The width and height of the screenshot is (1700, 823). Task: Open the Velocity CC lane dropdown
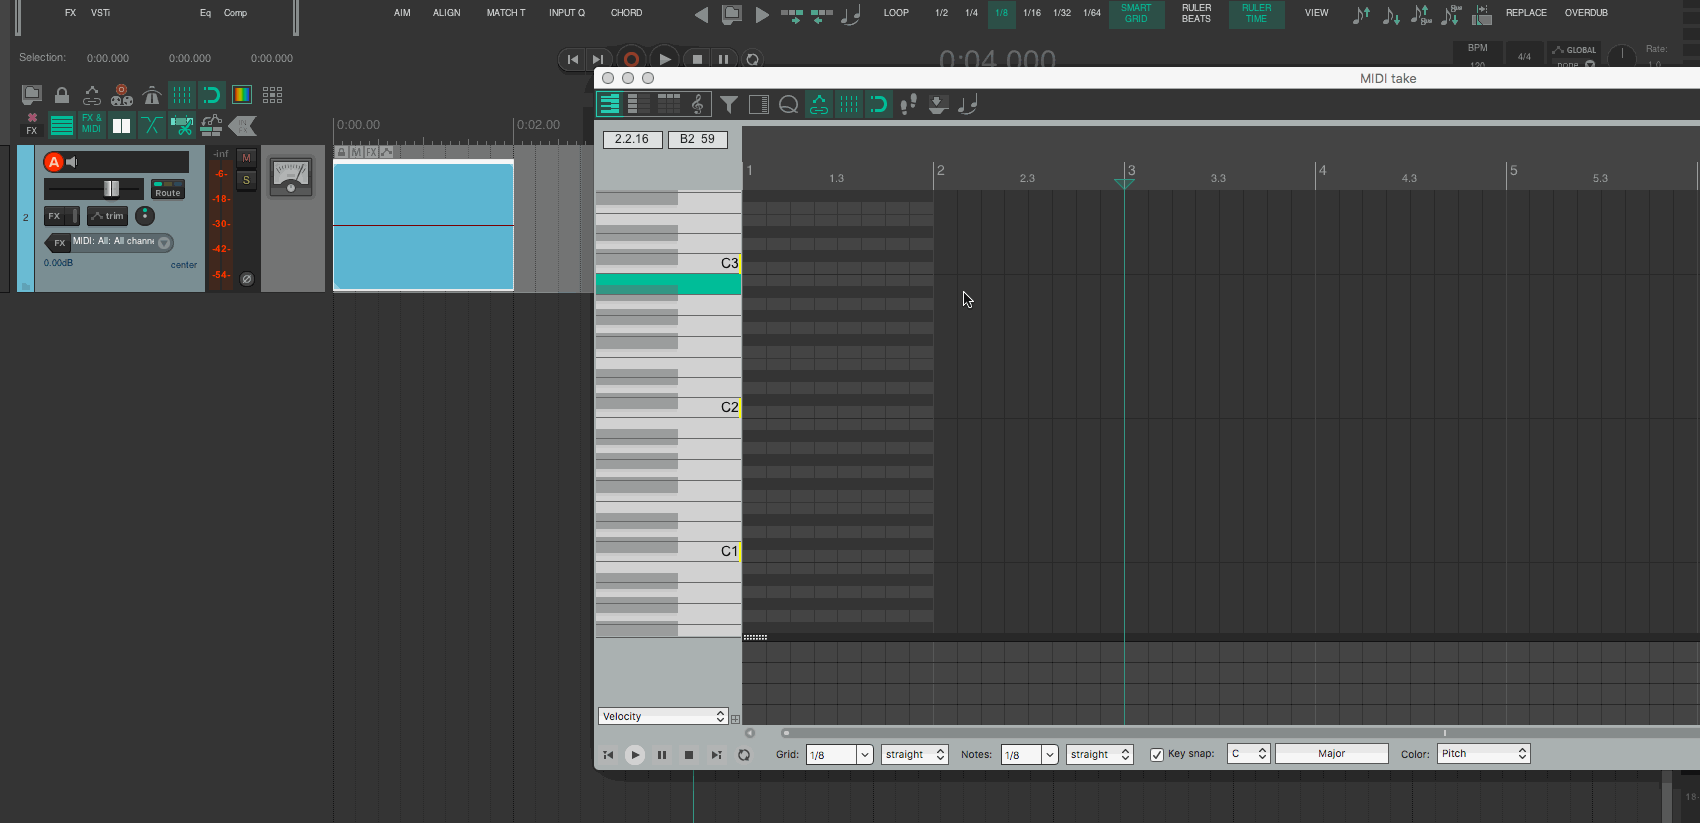663,716
